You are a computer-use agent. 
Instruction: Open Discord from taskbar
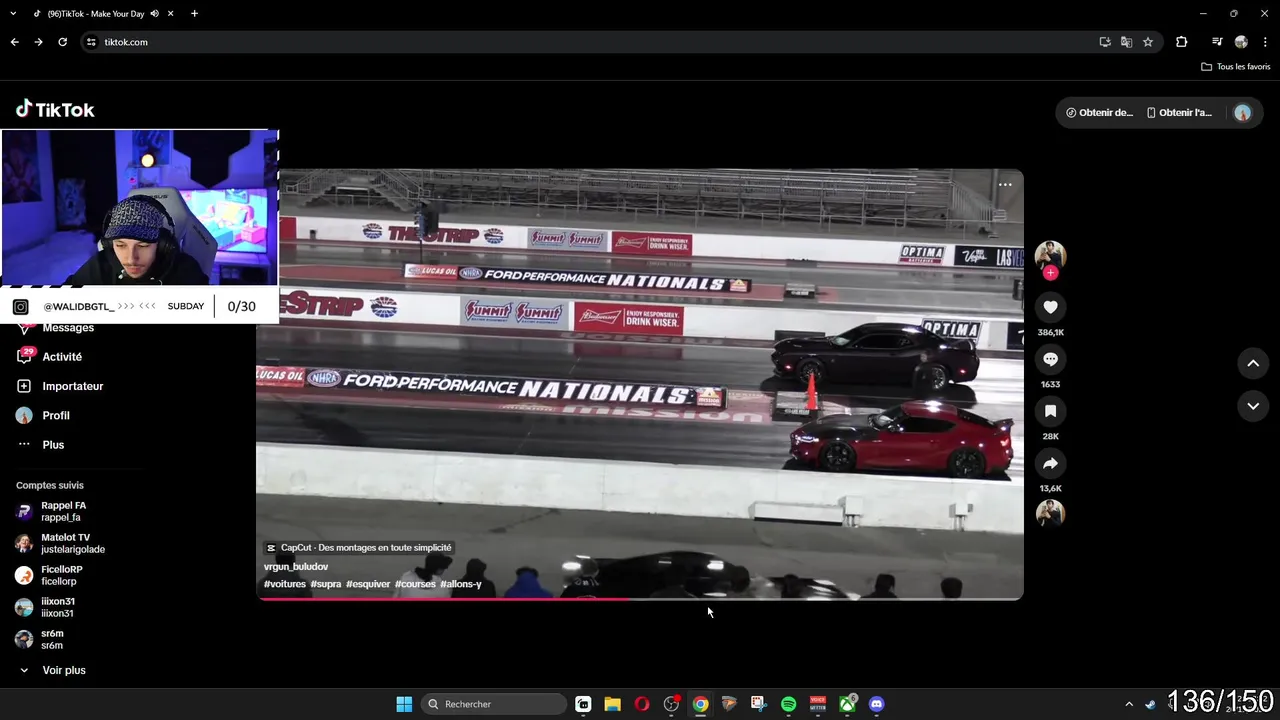tap(876, 704)
